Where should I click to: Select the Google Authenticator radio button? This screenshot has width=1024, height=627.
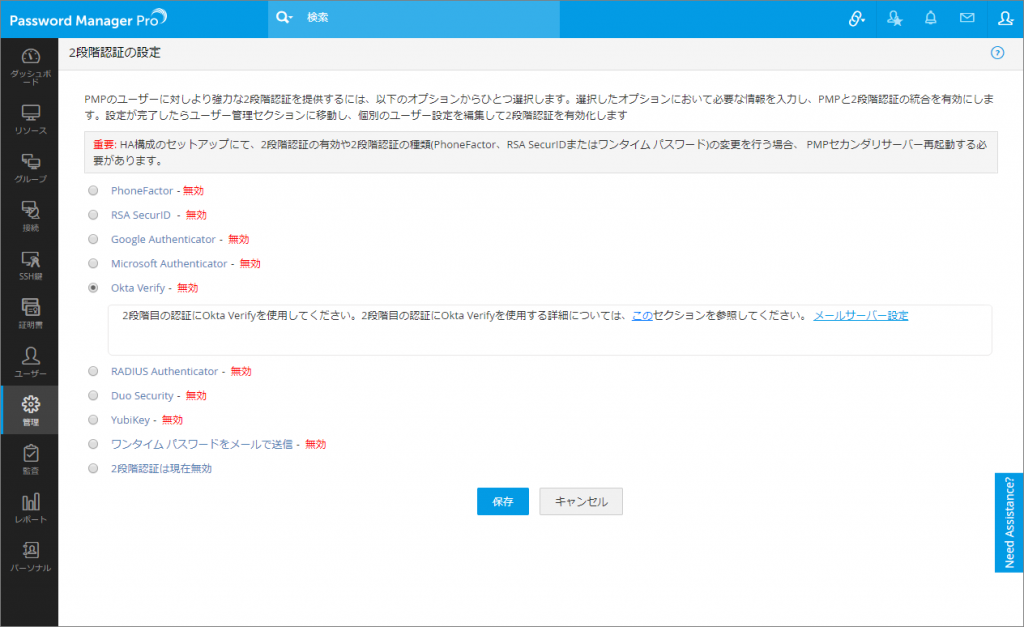click(93, 239)
